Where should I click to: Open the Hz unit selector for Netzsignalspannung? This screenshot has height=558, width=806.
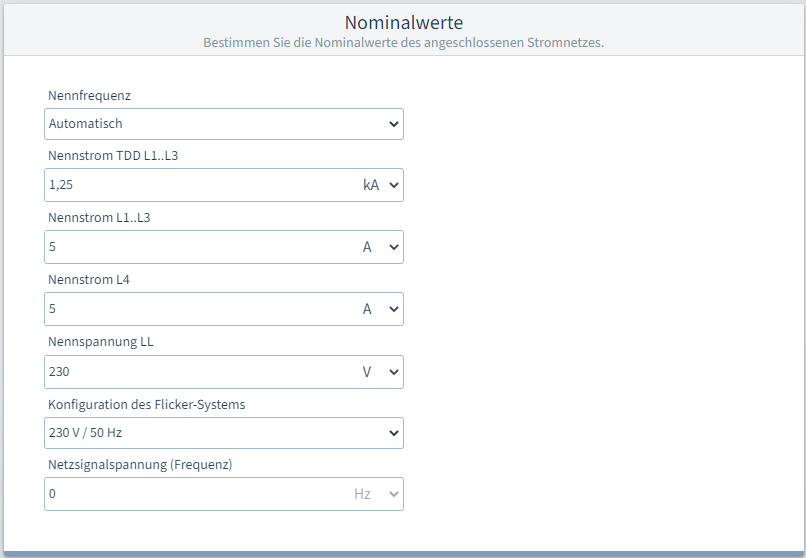click(376, 494)
